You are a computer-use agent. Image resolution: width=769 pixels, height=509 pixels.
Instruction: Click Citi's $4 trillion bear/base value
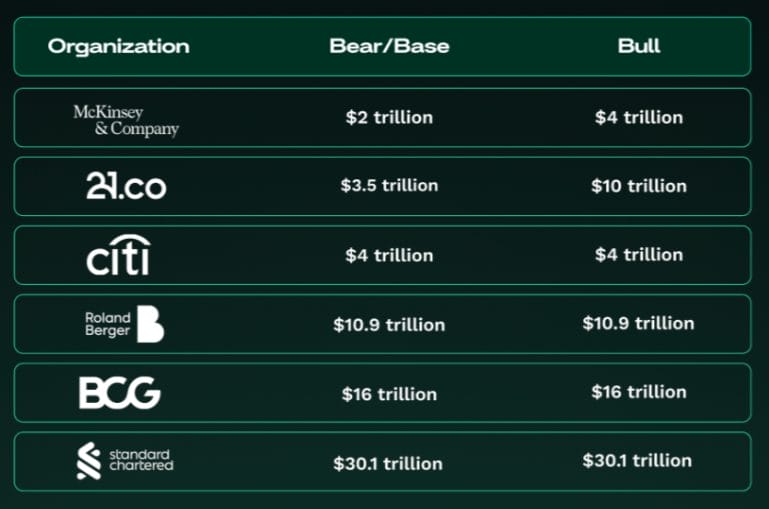coord(389,255)
